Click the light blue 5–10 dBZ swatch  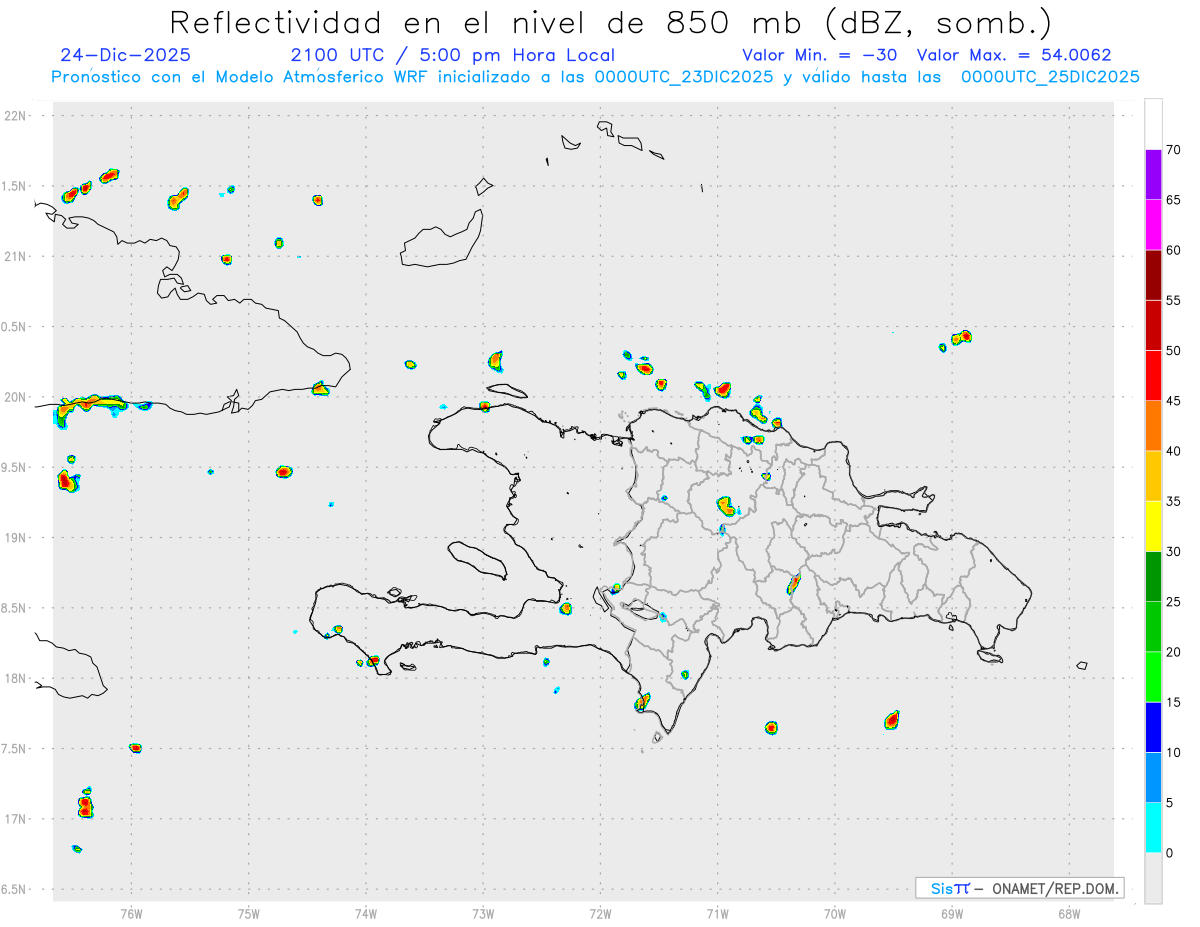click(1153, 778)
